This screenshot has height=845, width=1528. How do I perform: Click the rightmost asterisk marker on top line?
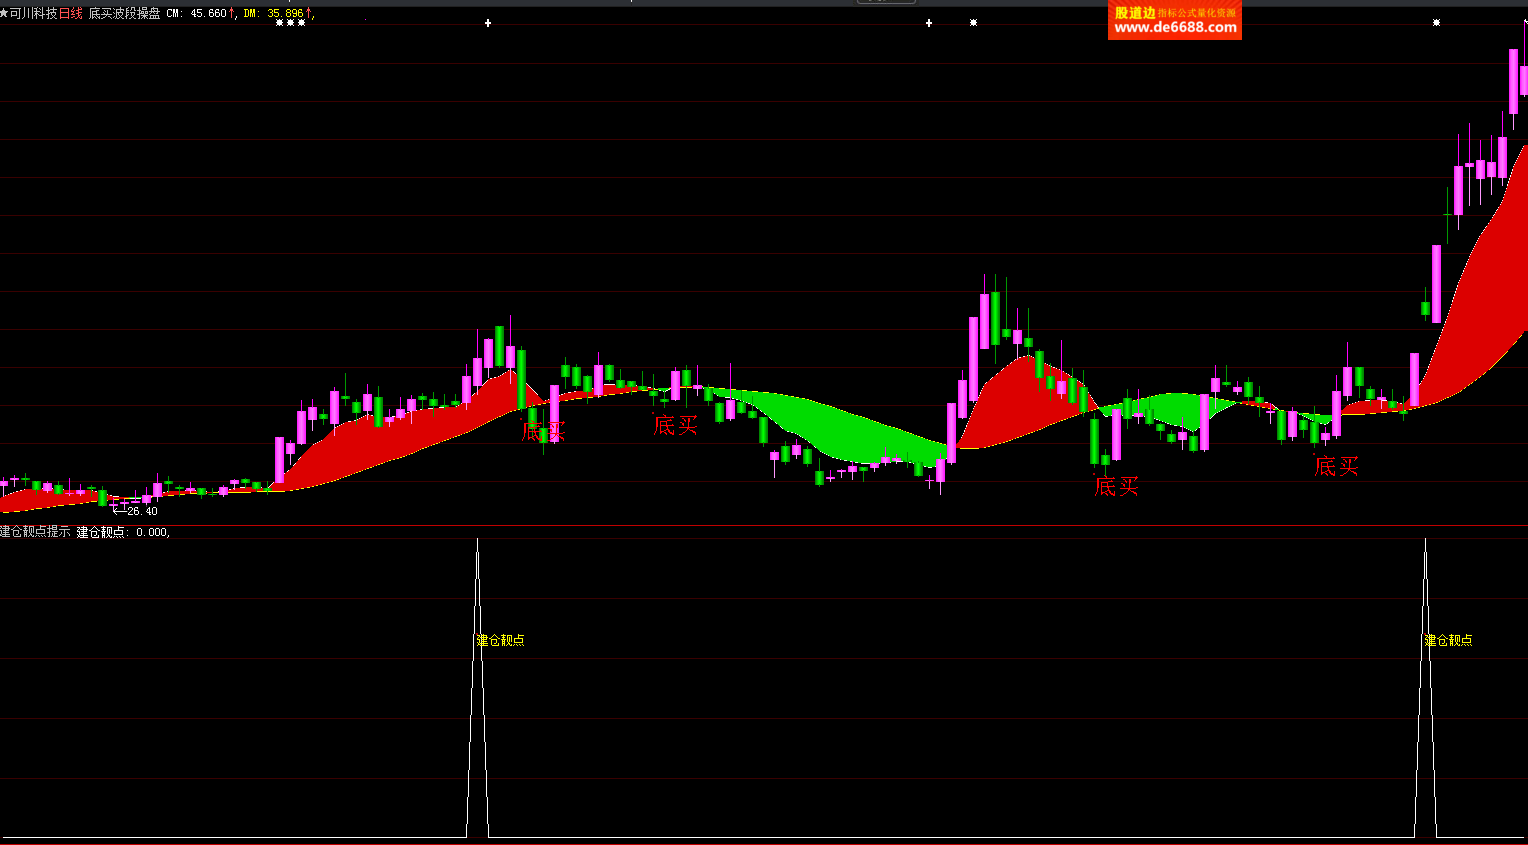coord(1436,23)
